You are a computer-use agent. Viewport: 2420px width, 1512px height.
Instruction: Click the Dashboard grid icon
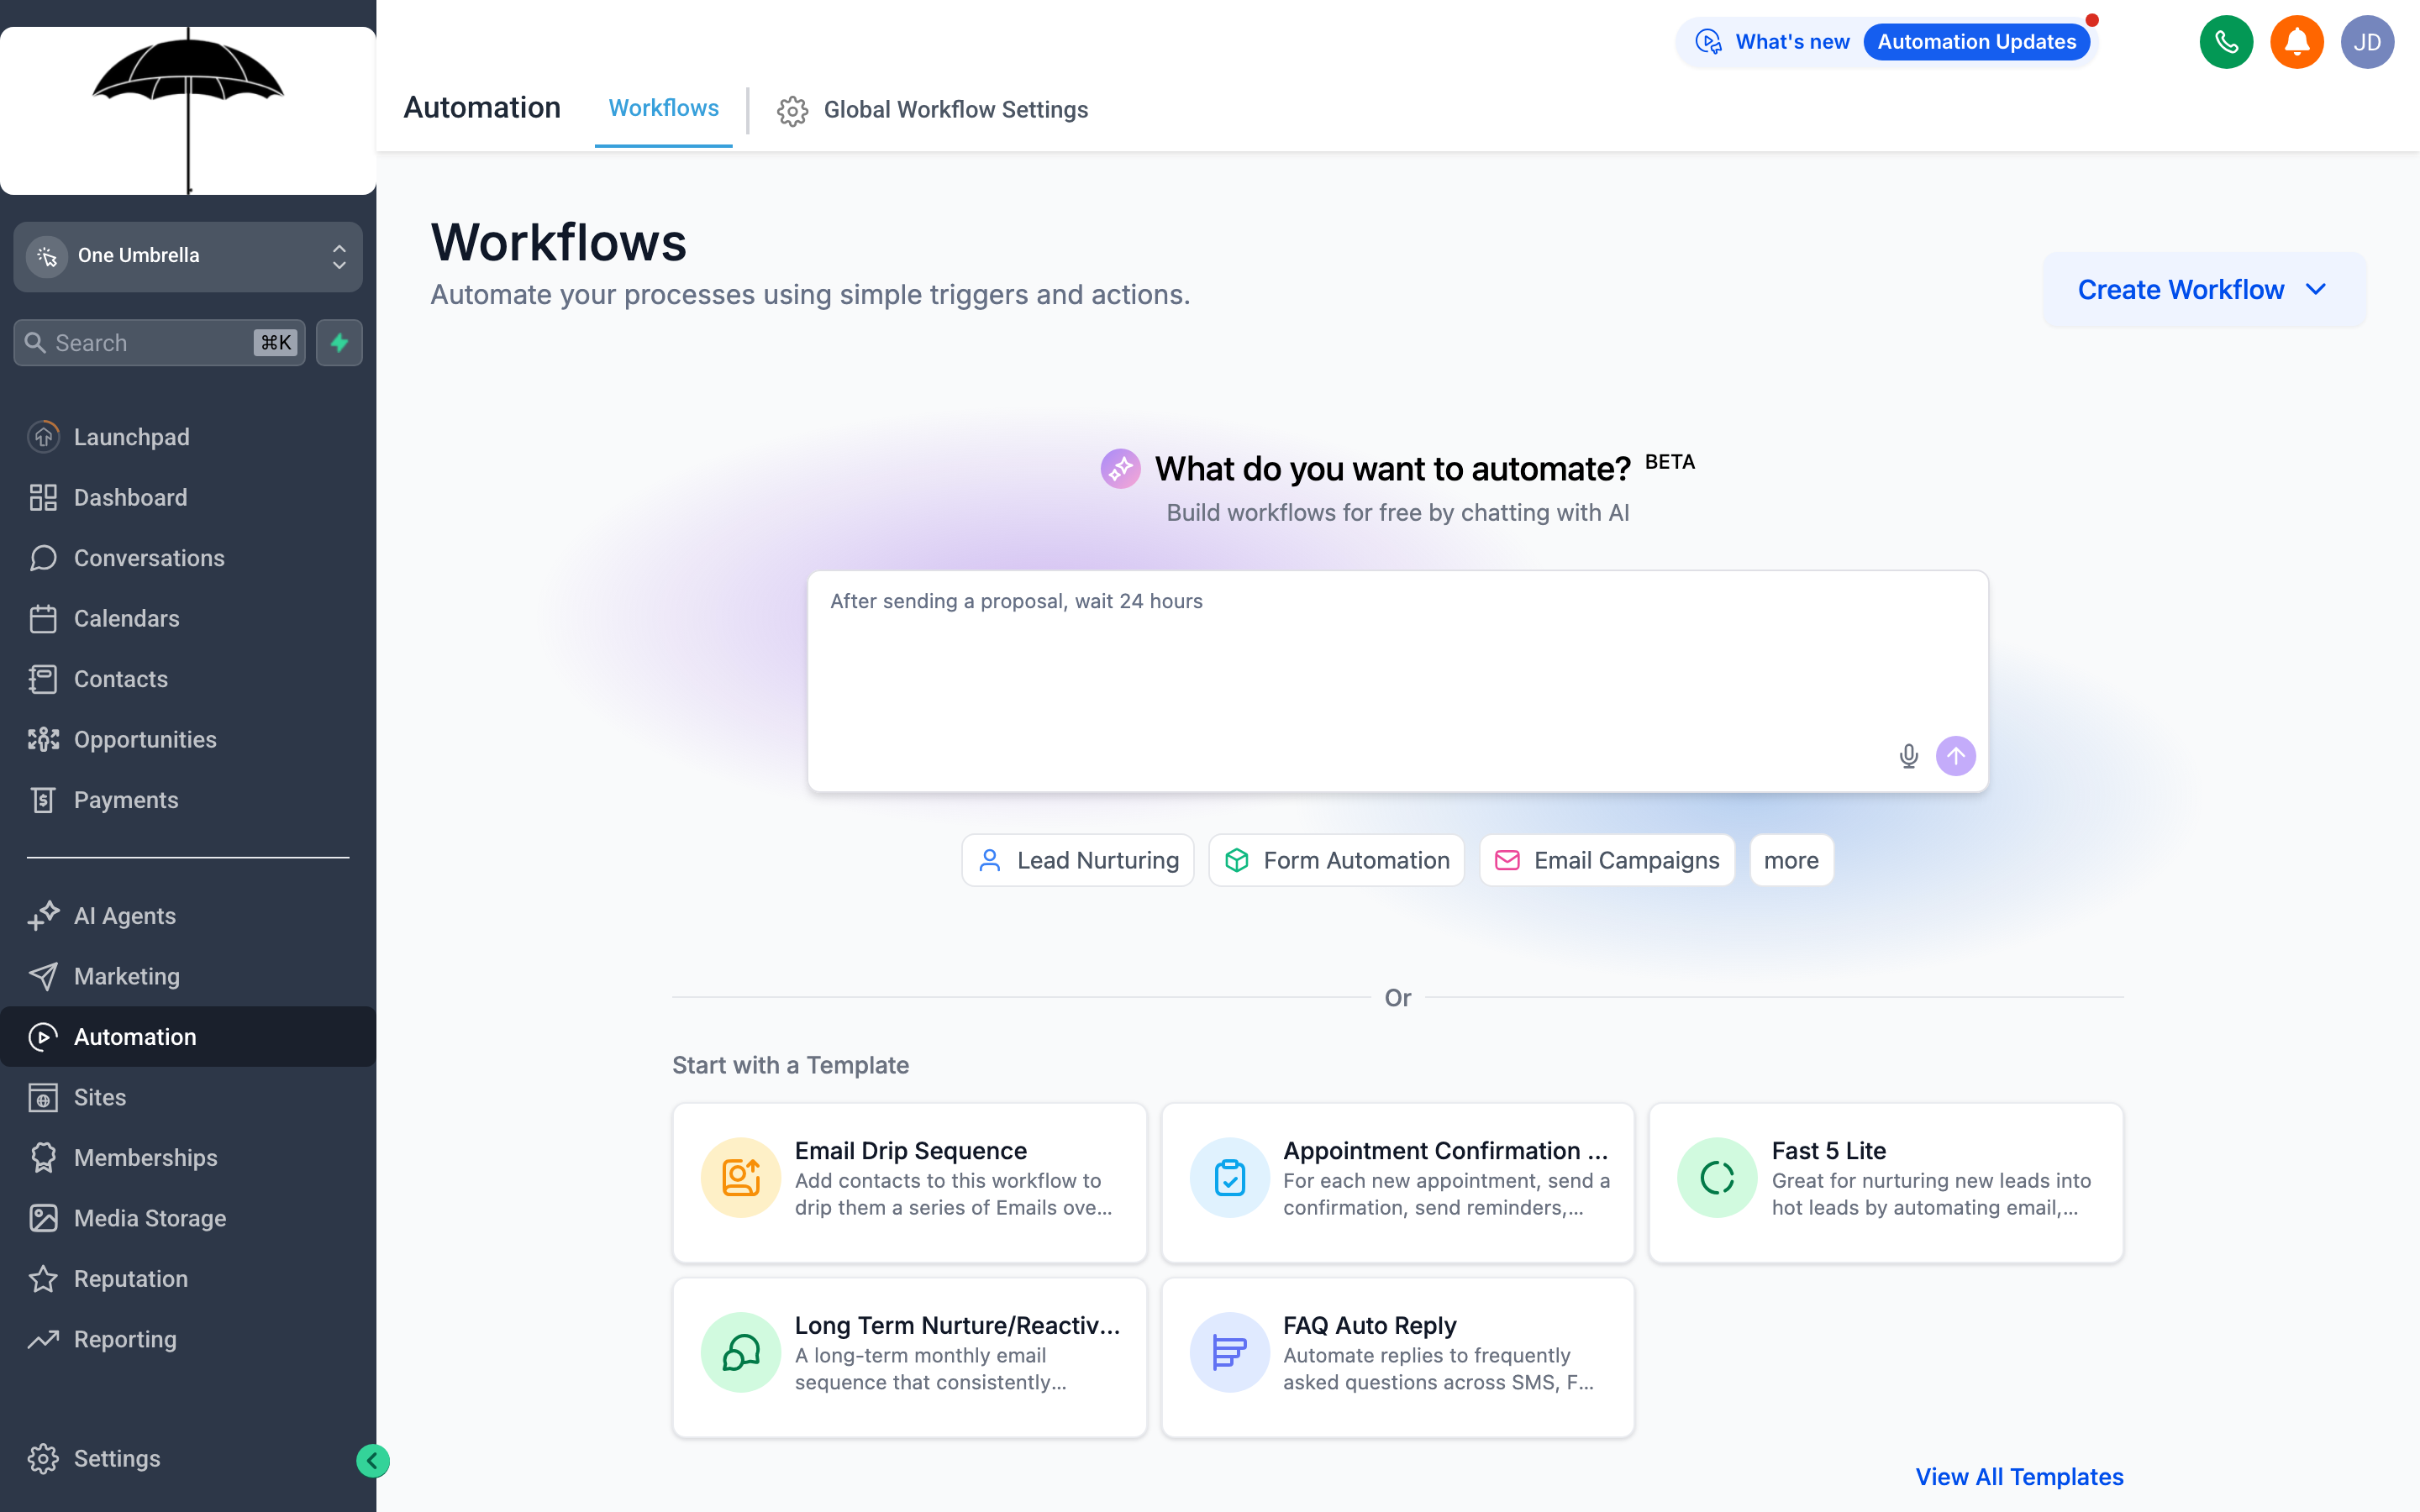(x=43, y=497)
